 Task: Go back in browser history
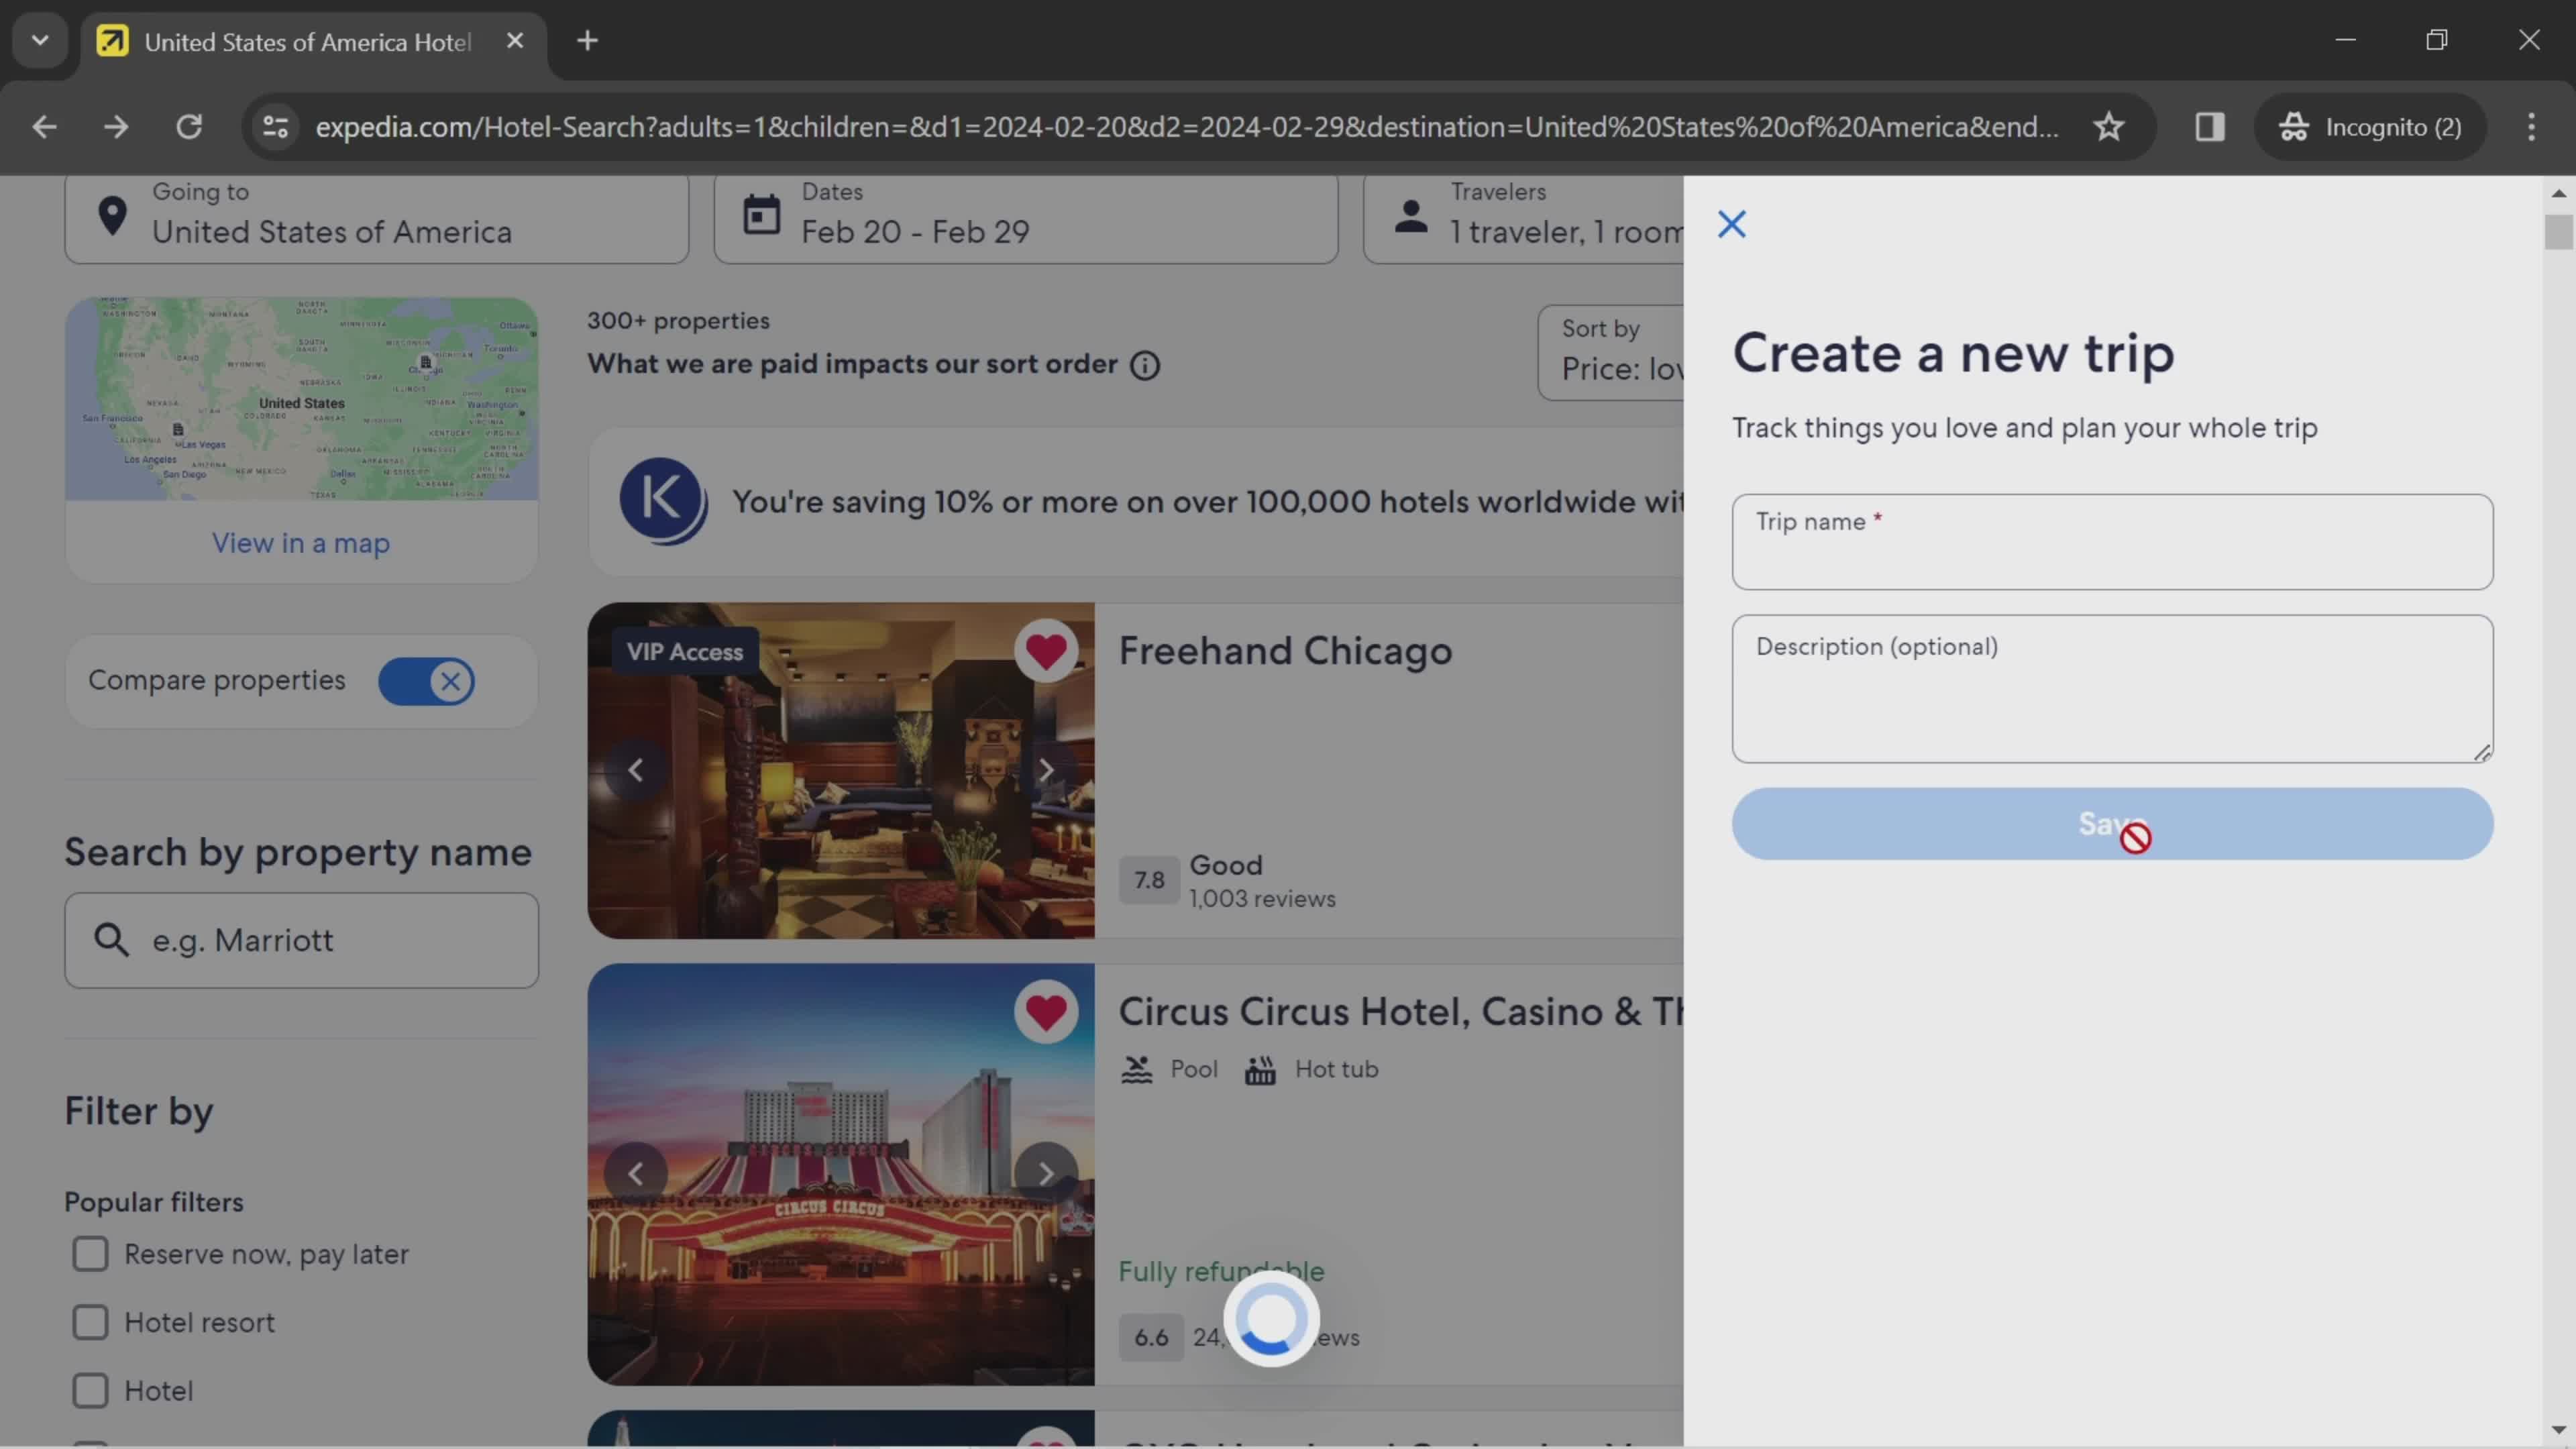[x=44, y=127]
